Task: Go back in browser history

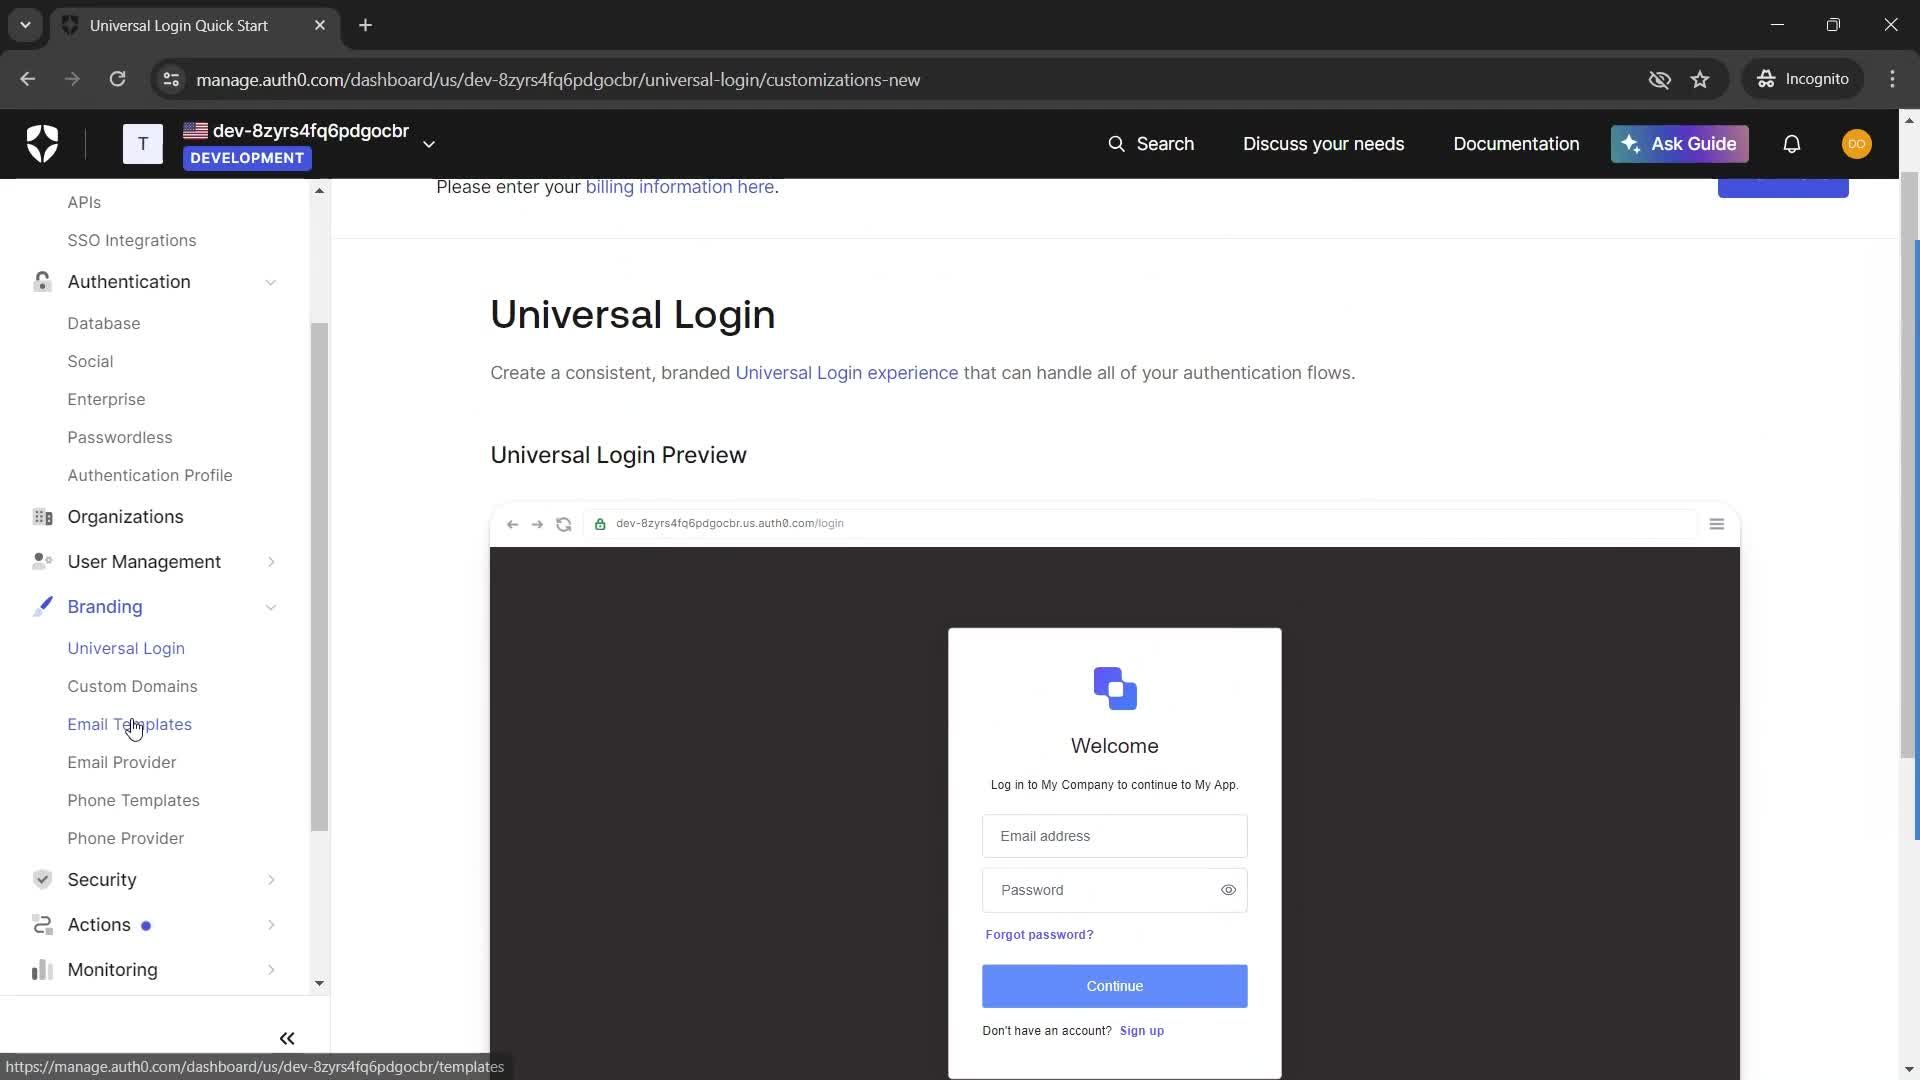Action: point(27,79)
